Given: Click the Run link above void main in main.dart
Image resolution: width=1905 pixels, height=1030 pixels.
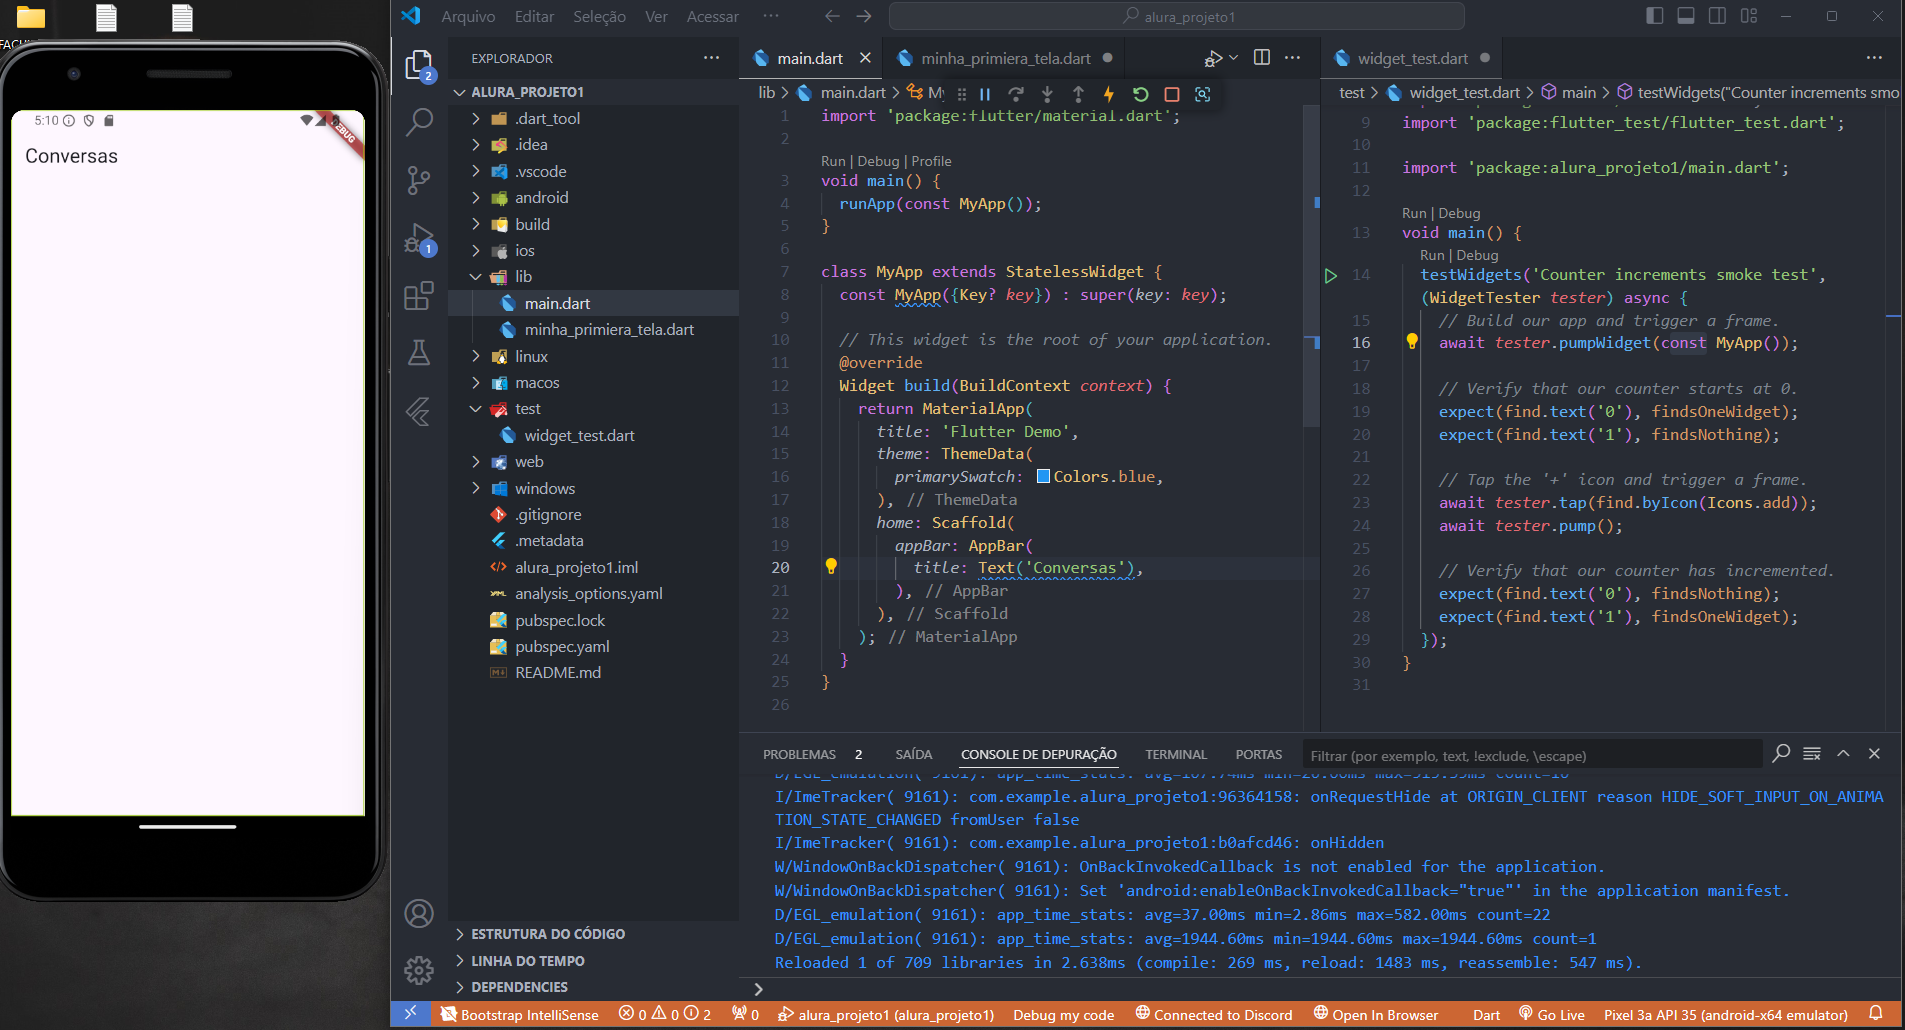Looking at the screenshot, I should pos(833,161).
